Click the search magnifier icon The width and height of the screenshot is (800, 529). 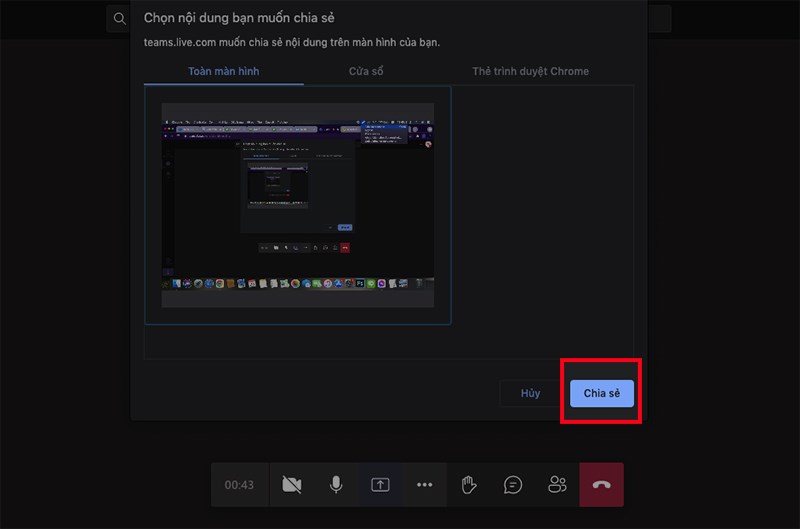(120, 18)
